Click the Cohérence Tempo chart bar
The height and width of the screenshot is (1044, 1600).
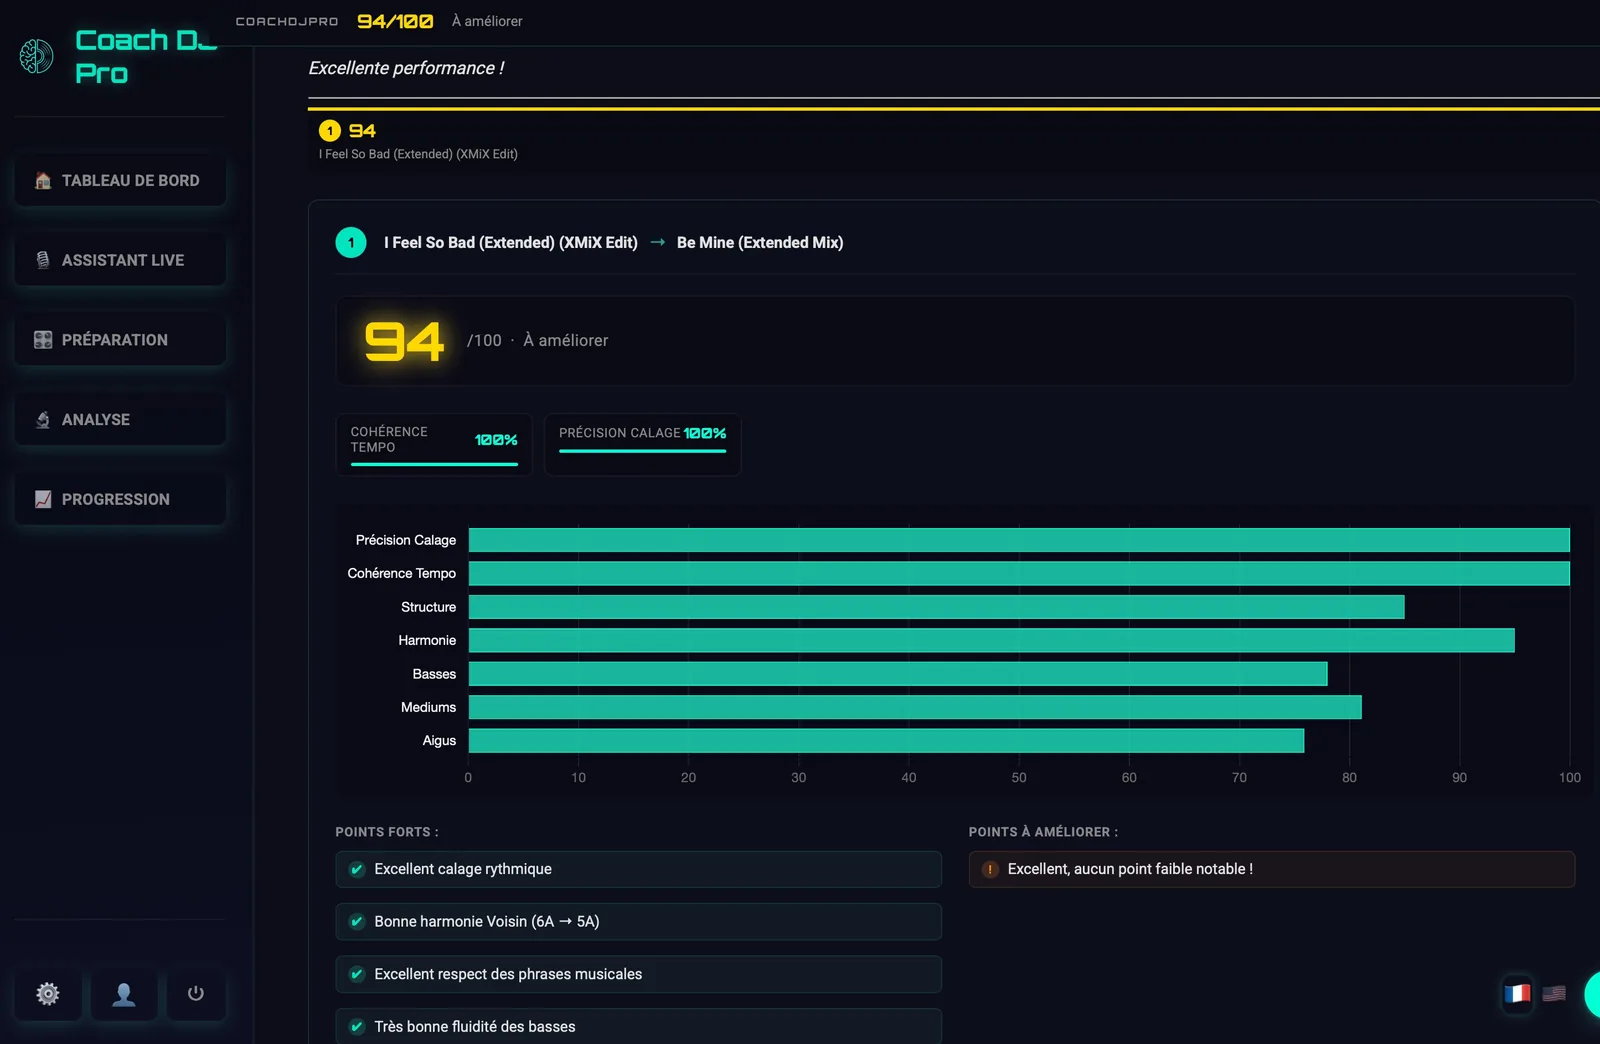click(1019, 573)
